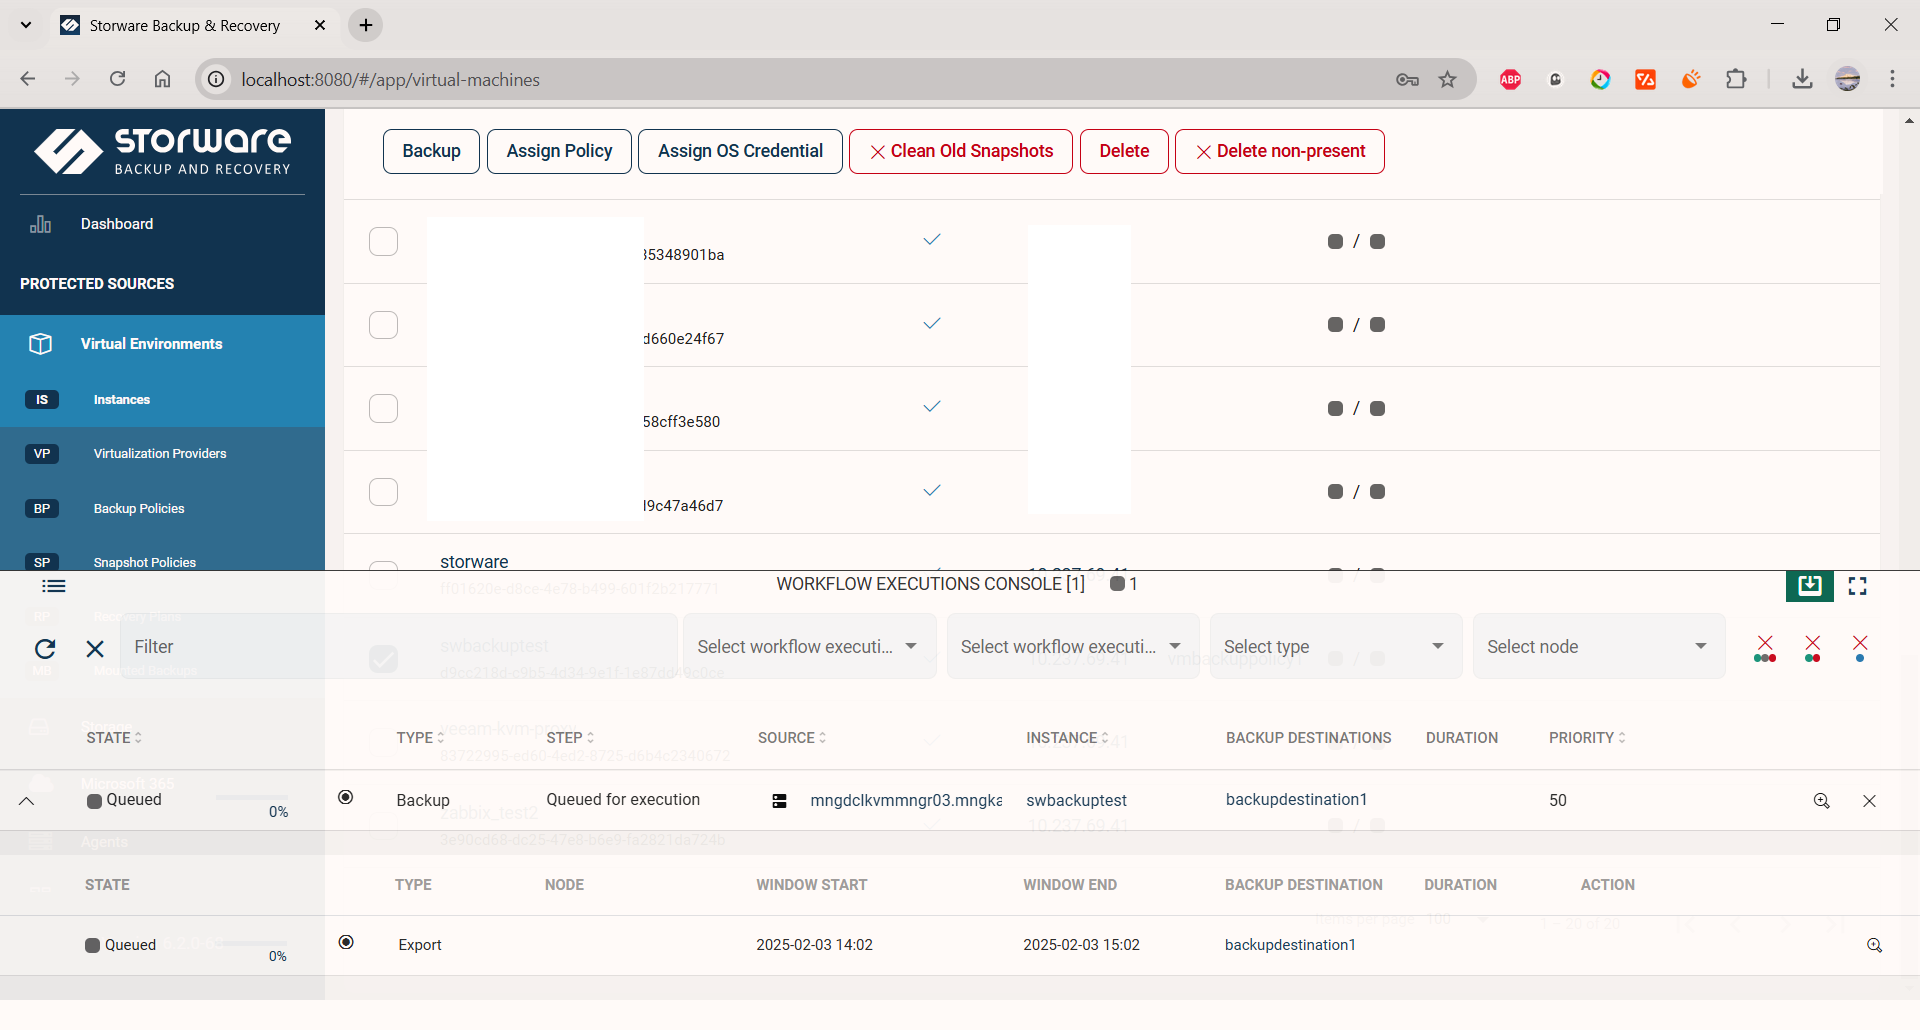Viewport: 1920px width, 1030px height.
Task: Clear the console filter with X icon
Action: (x=95, y=649)
